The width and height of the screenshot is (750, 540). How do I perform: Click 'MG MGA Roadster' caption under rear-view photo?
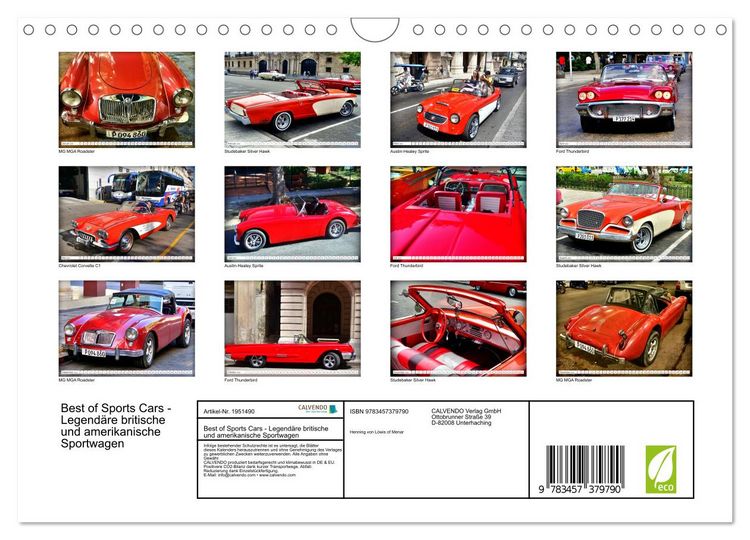574,380
